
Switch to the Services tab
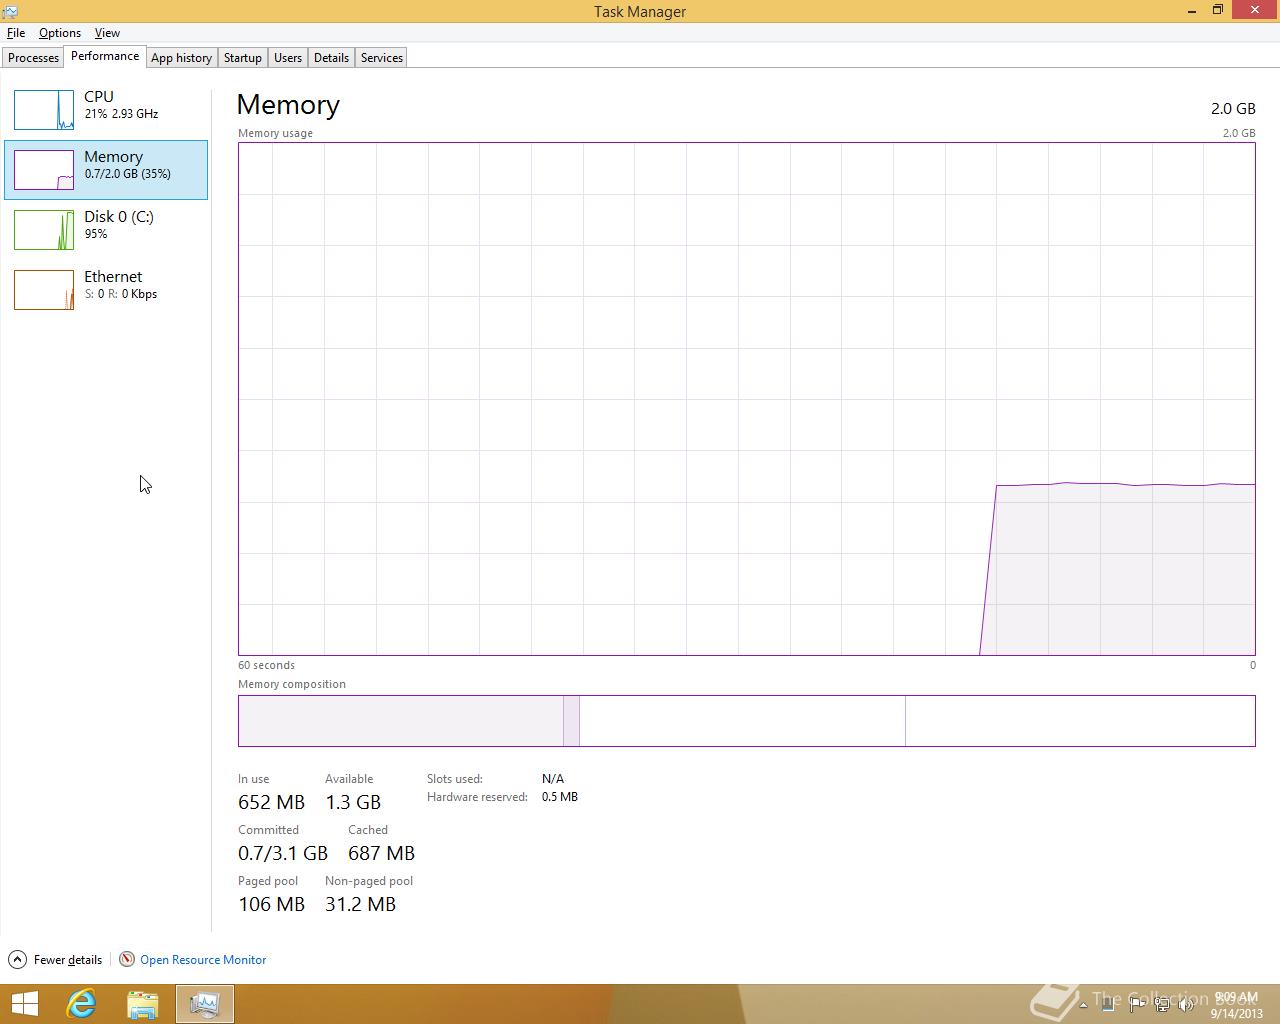tap(382, 58)
